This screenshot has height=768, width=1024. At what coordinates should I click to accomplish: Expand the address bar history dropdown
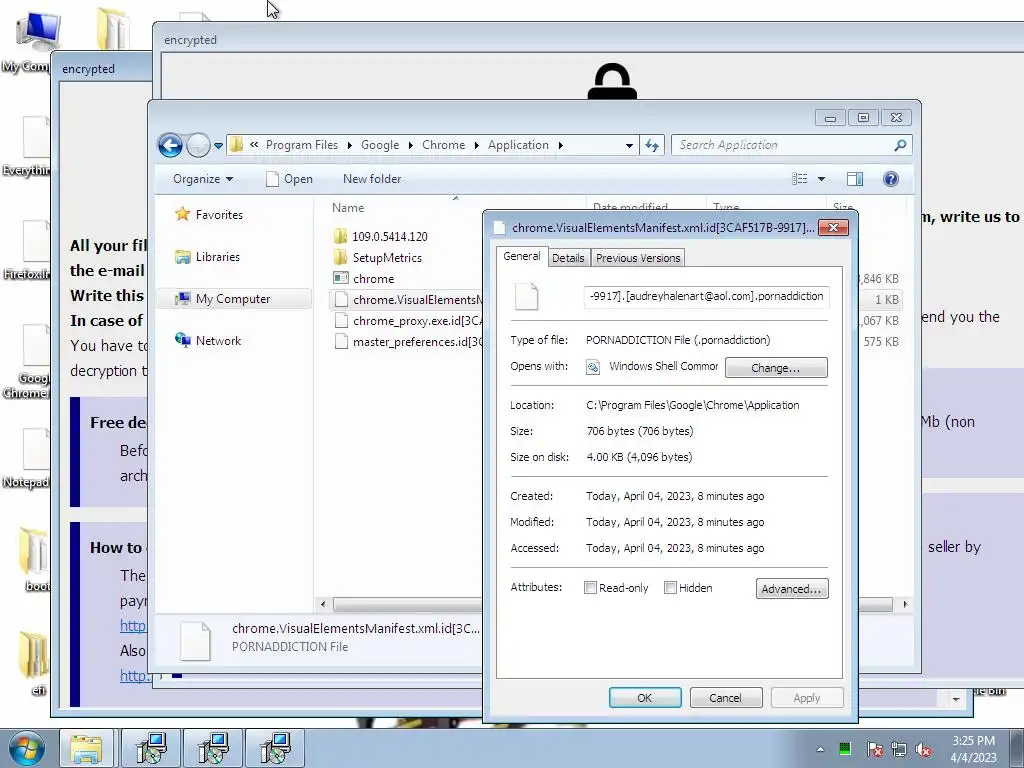click(x=629, y=146)
